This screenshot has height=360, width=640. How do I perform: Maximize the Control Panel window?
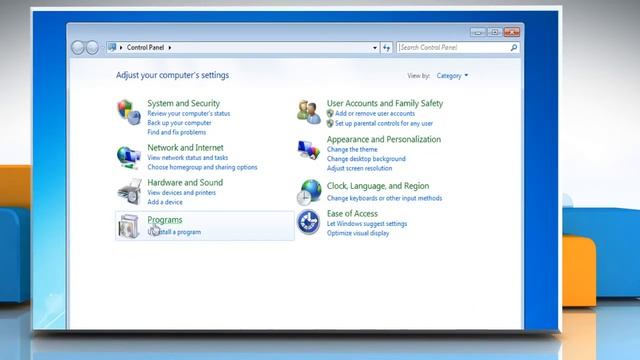(x=495, y=32)
